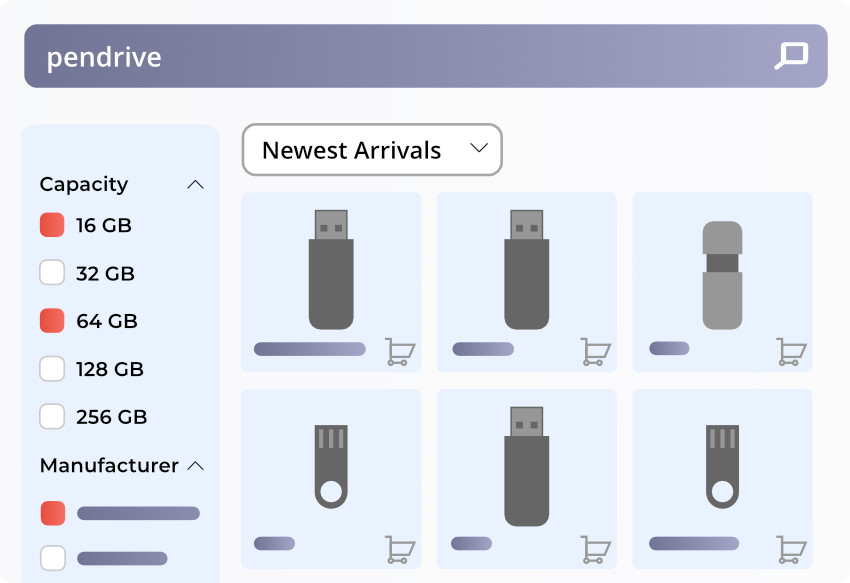850x583 pixels.
Task: Check the second Manufacturer filter
Action: 52,558
